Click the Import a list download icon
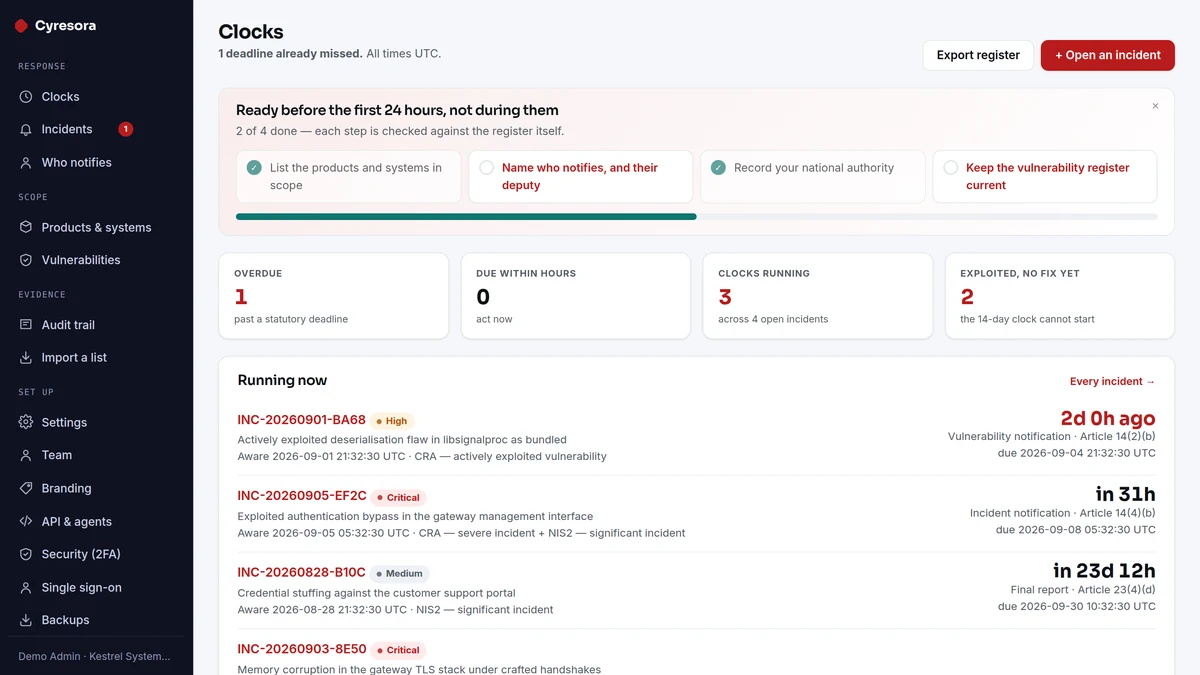Screen dimensions: 1200x675 point(26,357)
